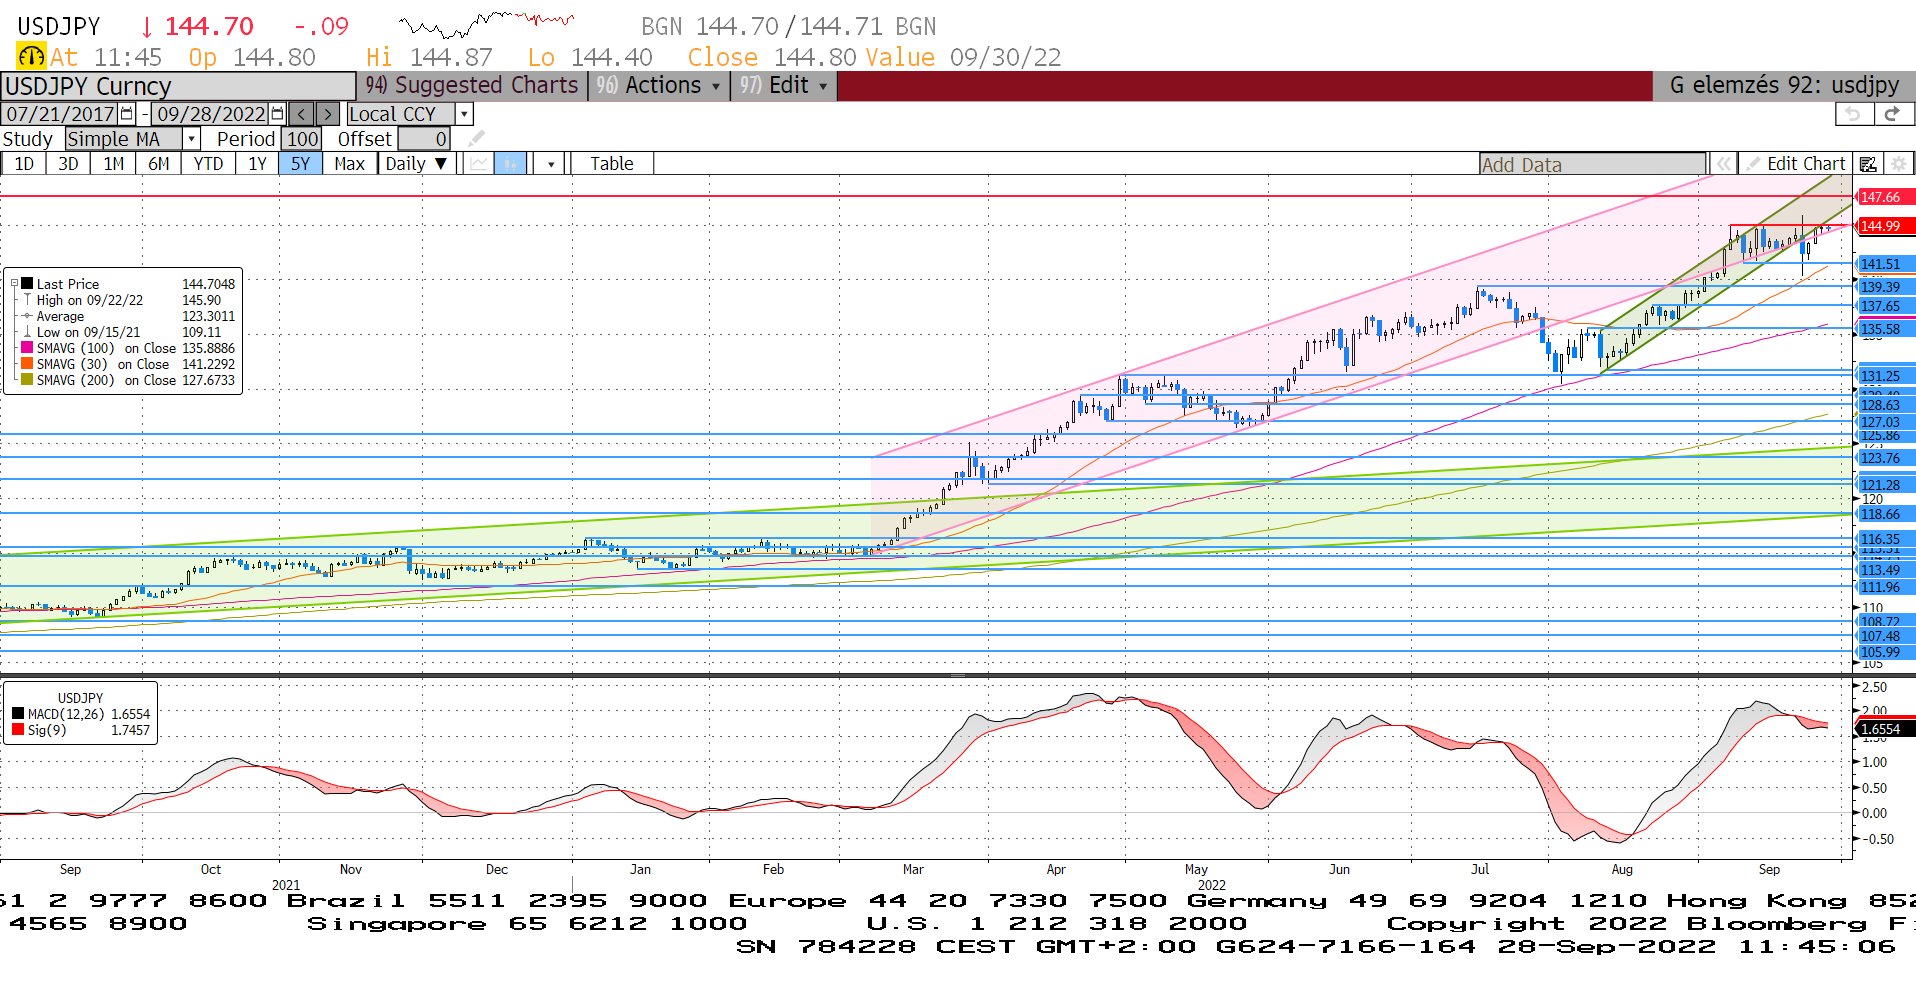1916x1002 pixels.
Task: Click the 111.96 price level label
Action: [x=1884, y=587]
